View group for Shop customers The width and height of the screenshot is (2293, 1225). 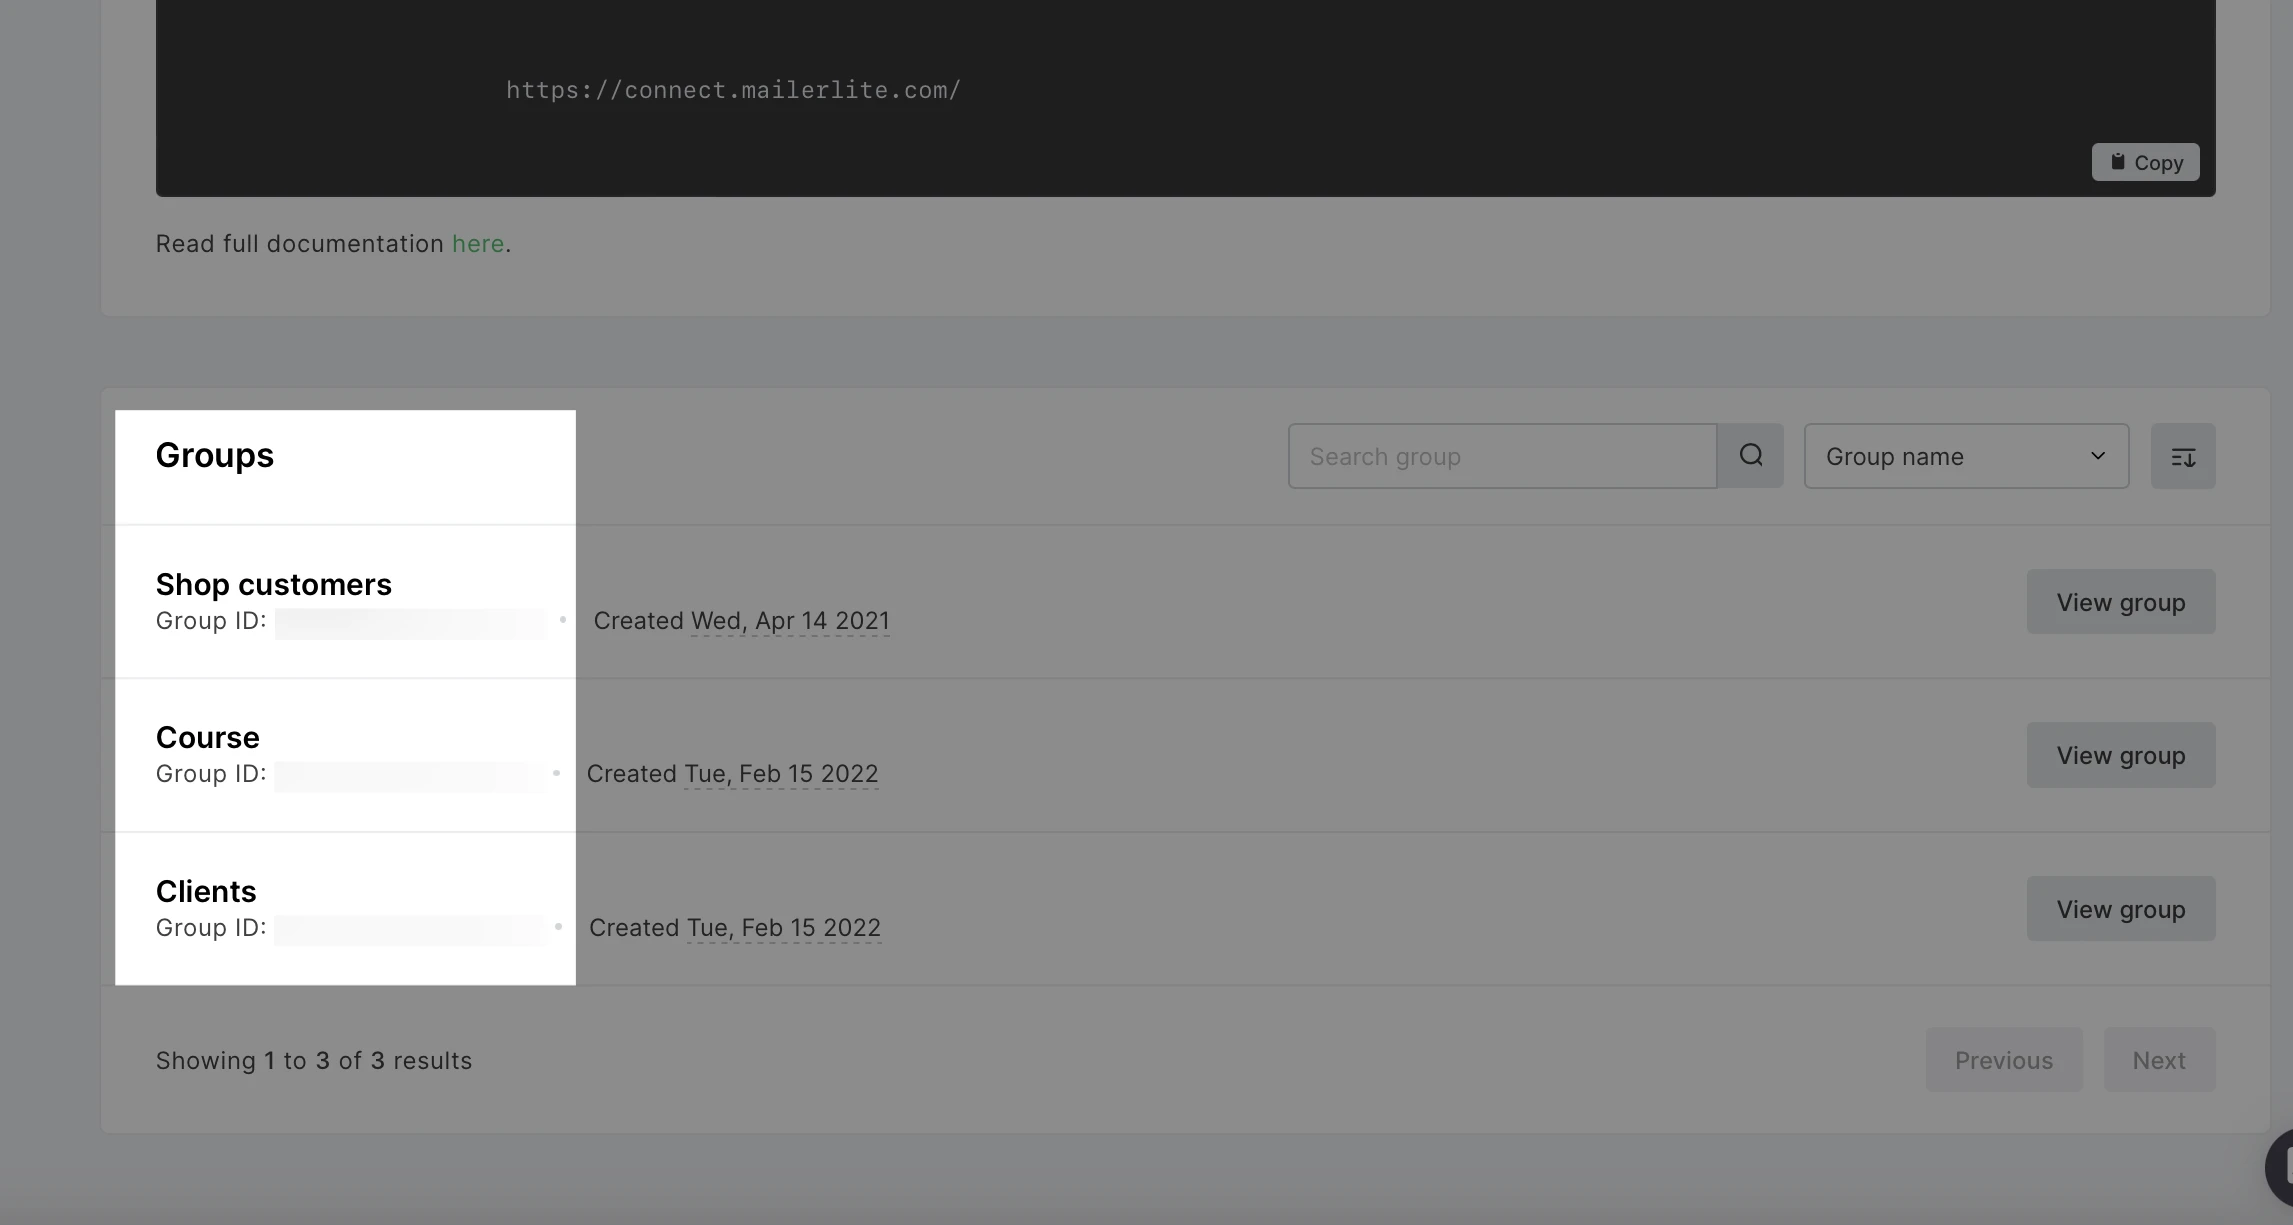(2120, 602)
